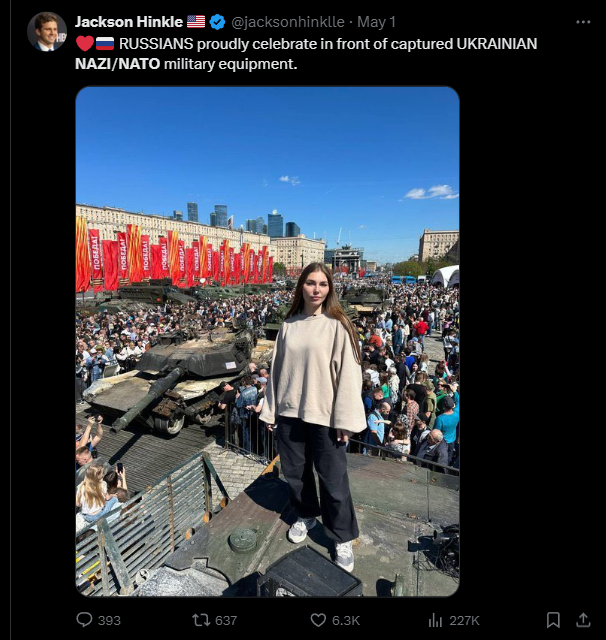Click the US flag emoji beside name

pos(196,22)
